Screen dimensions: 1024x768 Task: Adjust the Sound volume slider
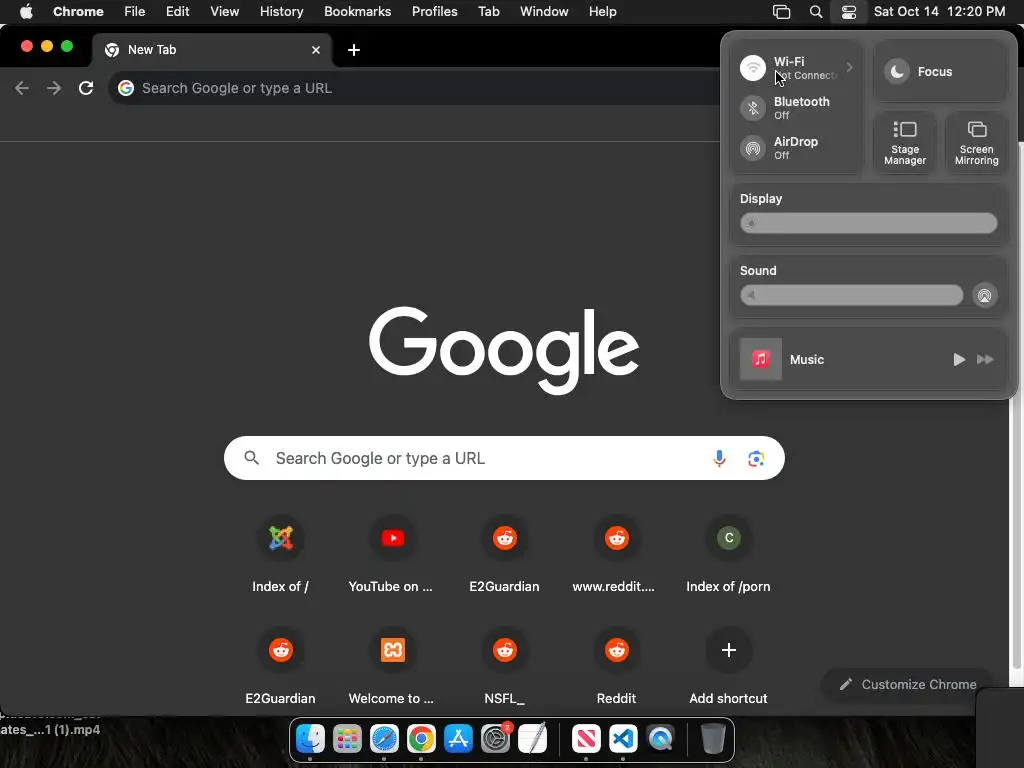coord(851,295)
